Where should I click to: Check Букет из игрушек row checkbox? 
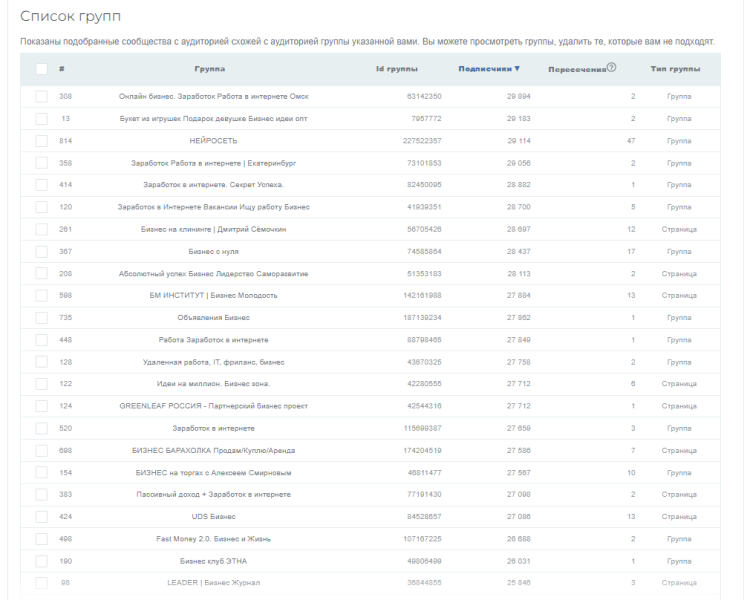click(42, 118)
